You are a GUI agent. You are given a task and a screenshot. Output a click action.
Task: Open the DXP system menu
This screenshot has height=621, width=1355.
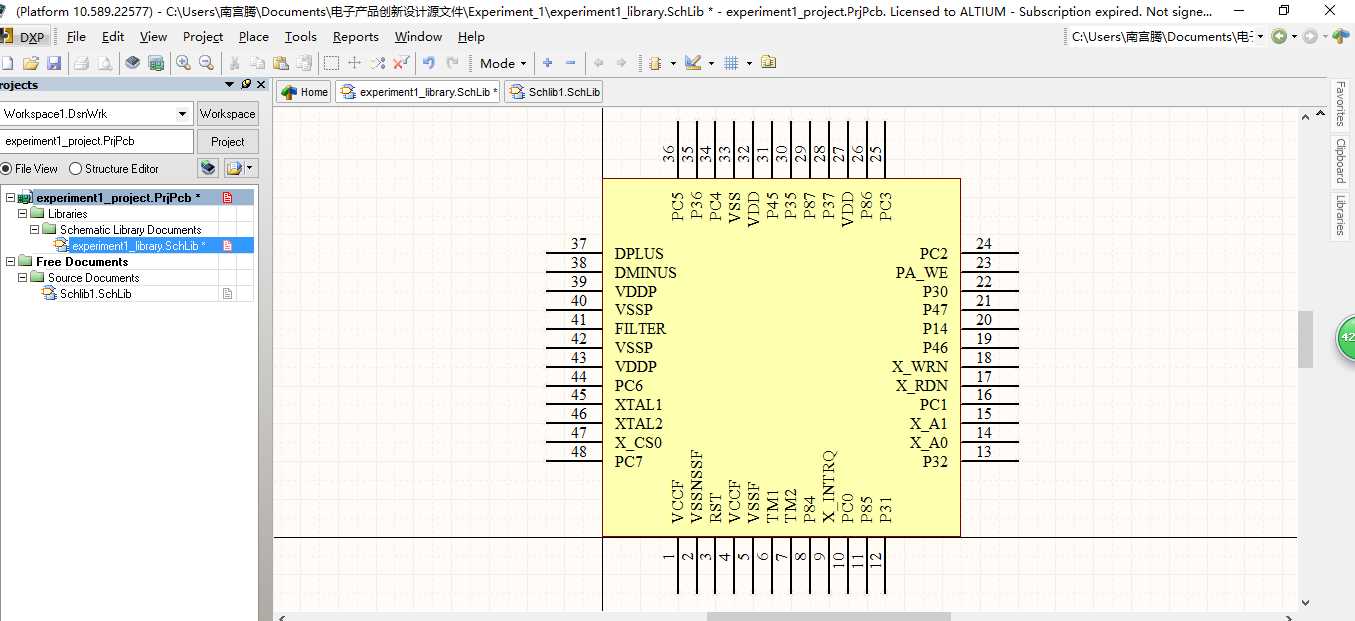pyautogui.click(x=23, y=37)
